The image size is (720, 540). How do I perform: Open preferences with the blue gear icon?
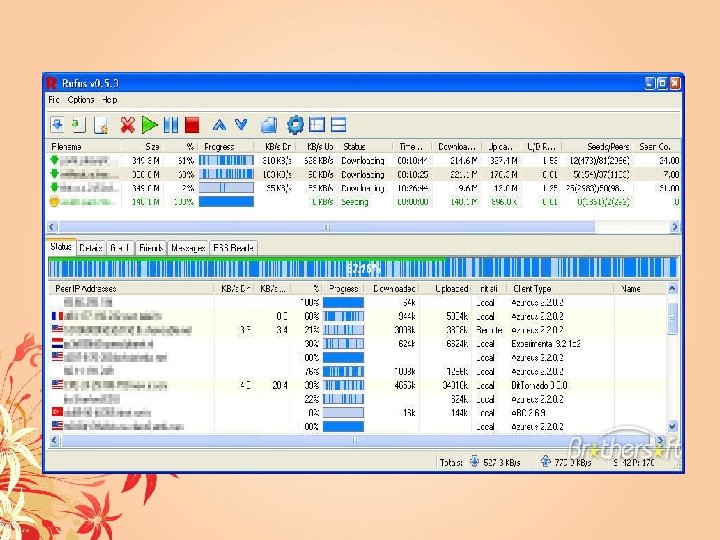pos(295,125)
